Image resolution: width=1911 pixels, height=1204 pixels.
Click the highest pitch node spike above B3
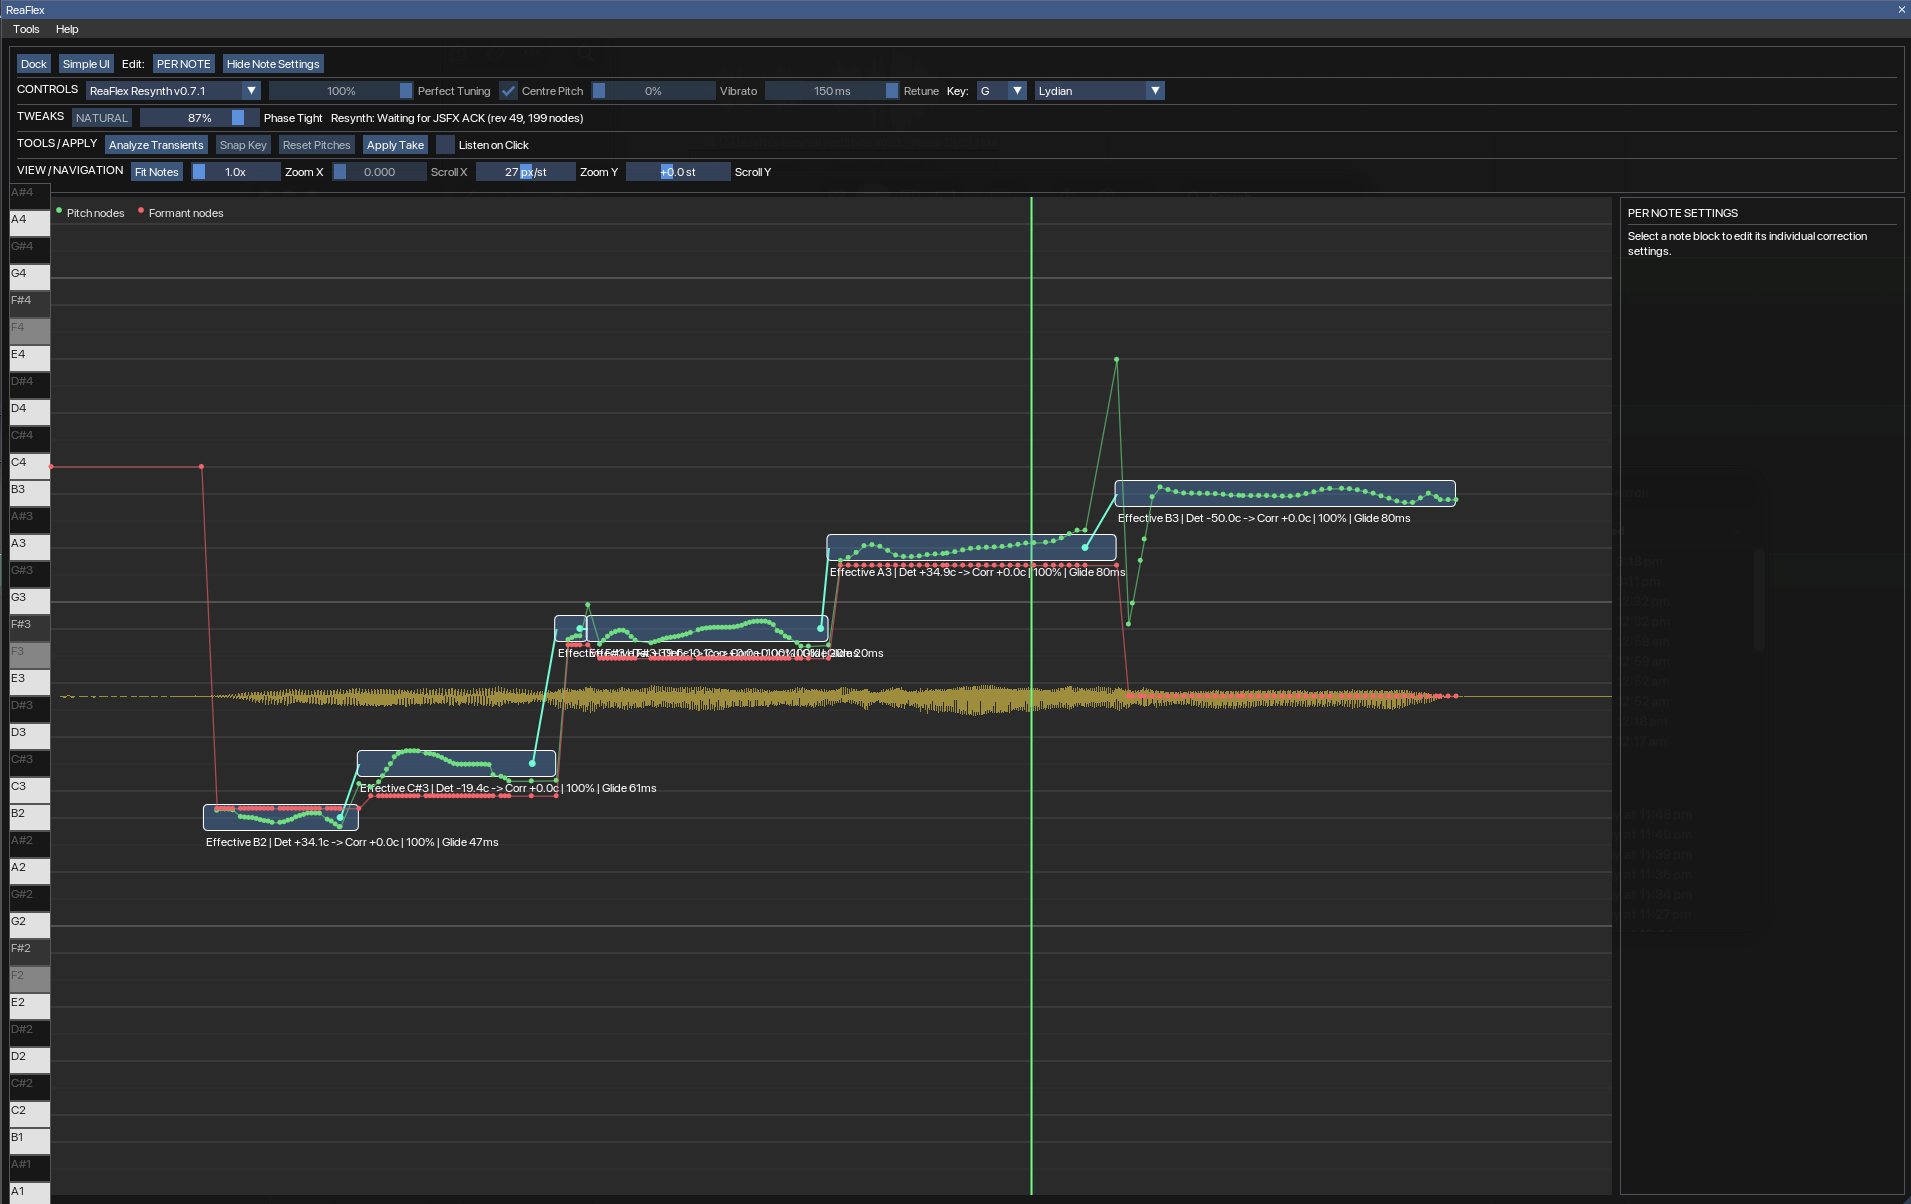click(x=1116, y=359)
